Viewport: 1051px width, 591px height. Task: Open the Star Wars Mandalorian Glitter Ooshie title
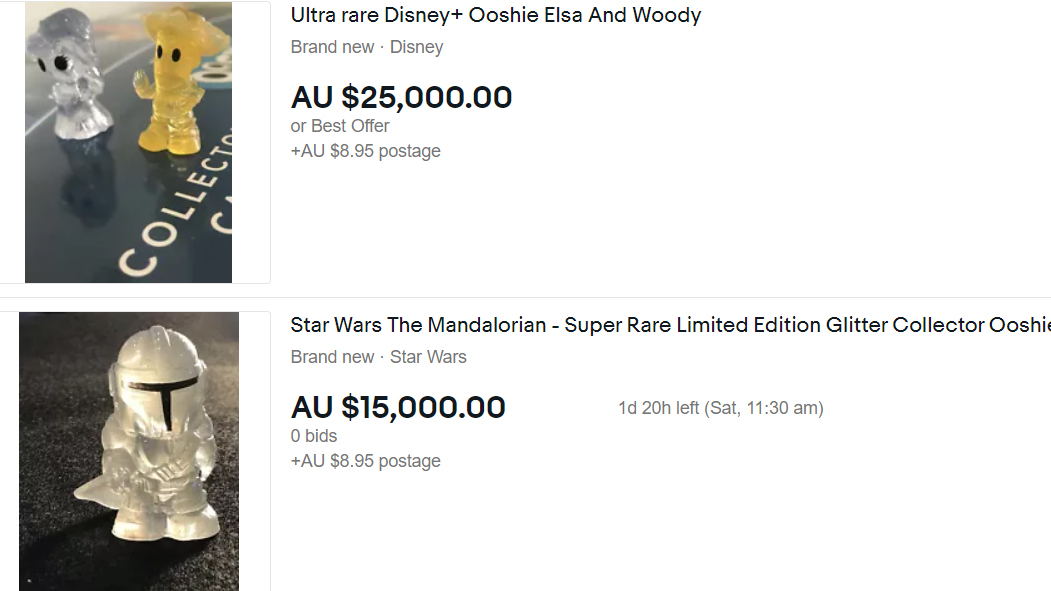(670, 326)
